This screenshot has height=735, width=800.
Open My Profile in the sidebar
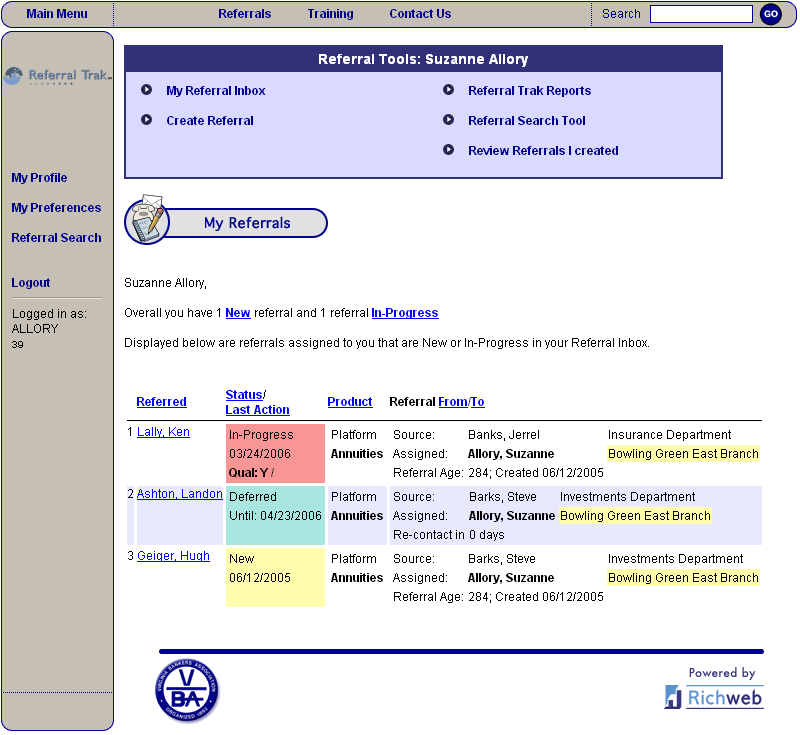(39, 178)
